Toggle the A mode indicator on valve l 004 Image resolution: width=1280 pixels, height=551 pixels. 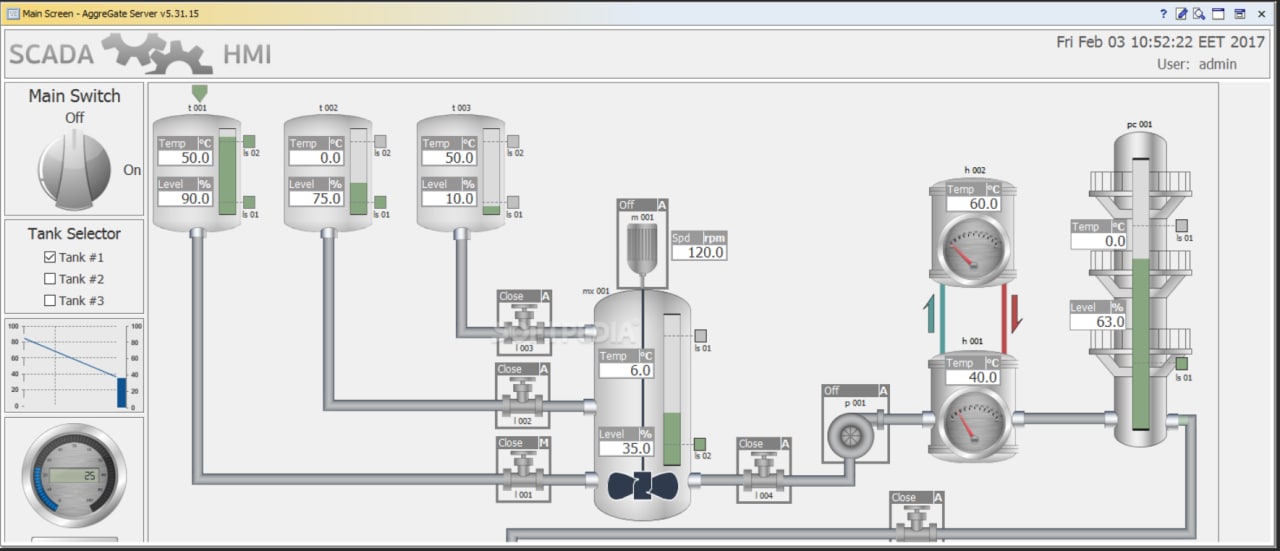pos(786,443)
